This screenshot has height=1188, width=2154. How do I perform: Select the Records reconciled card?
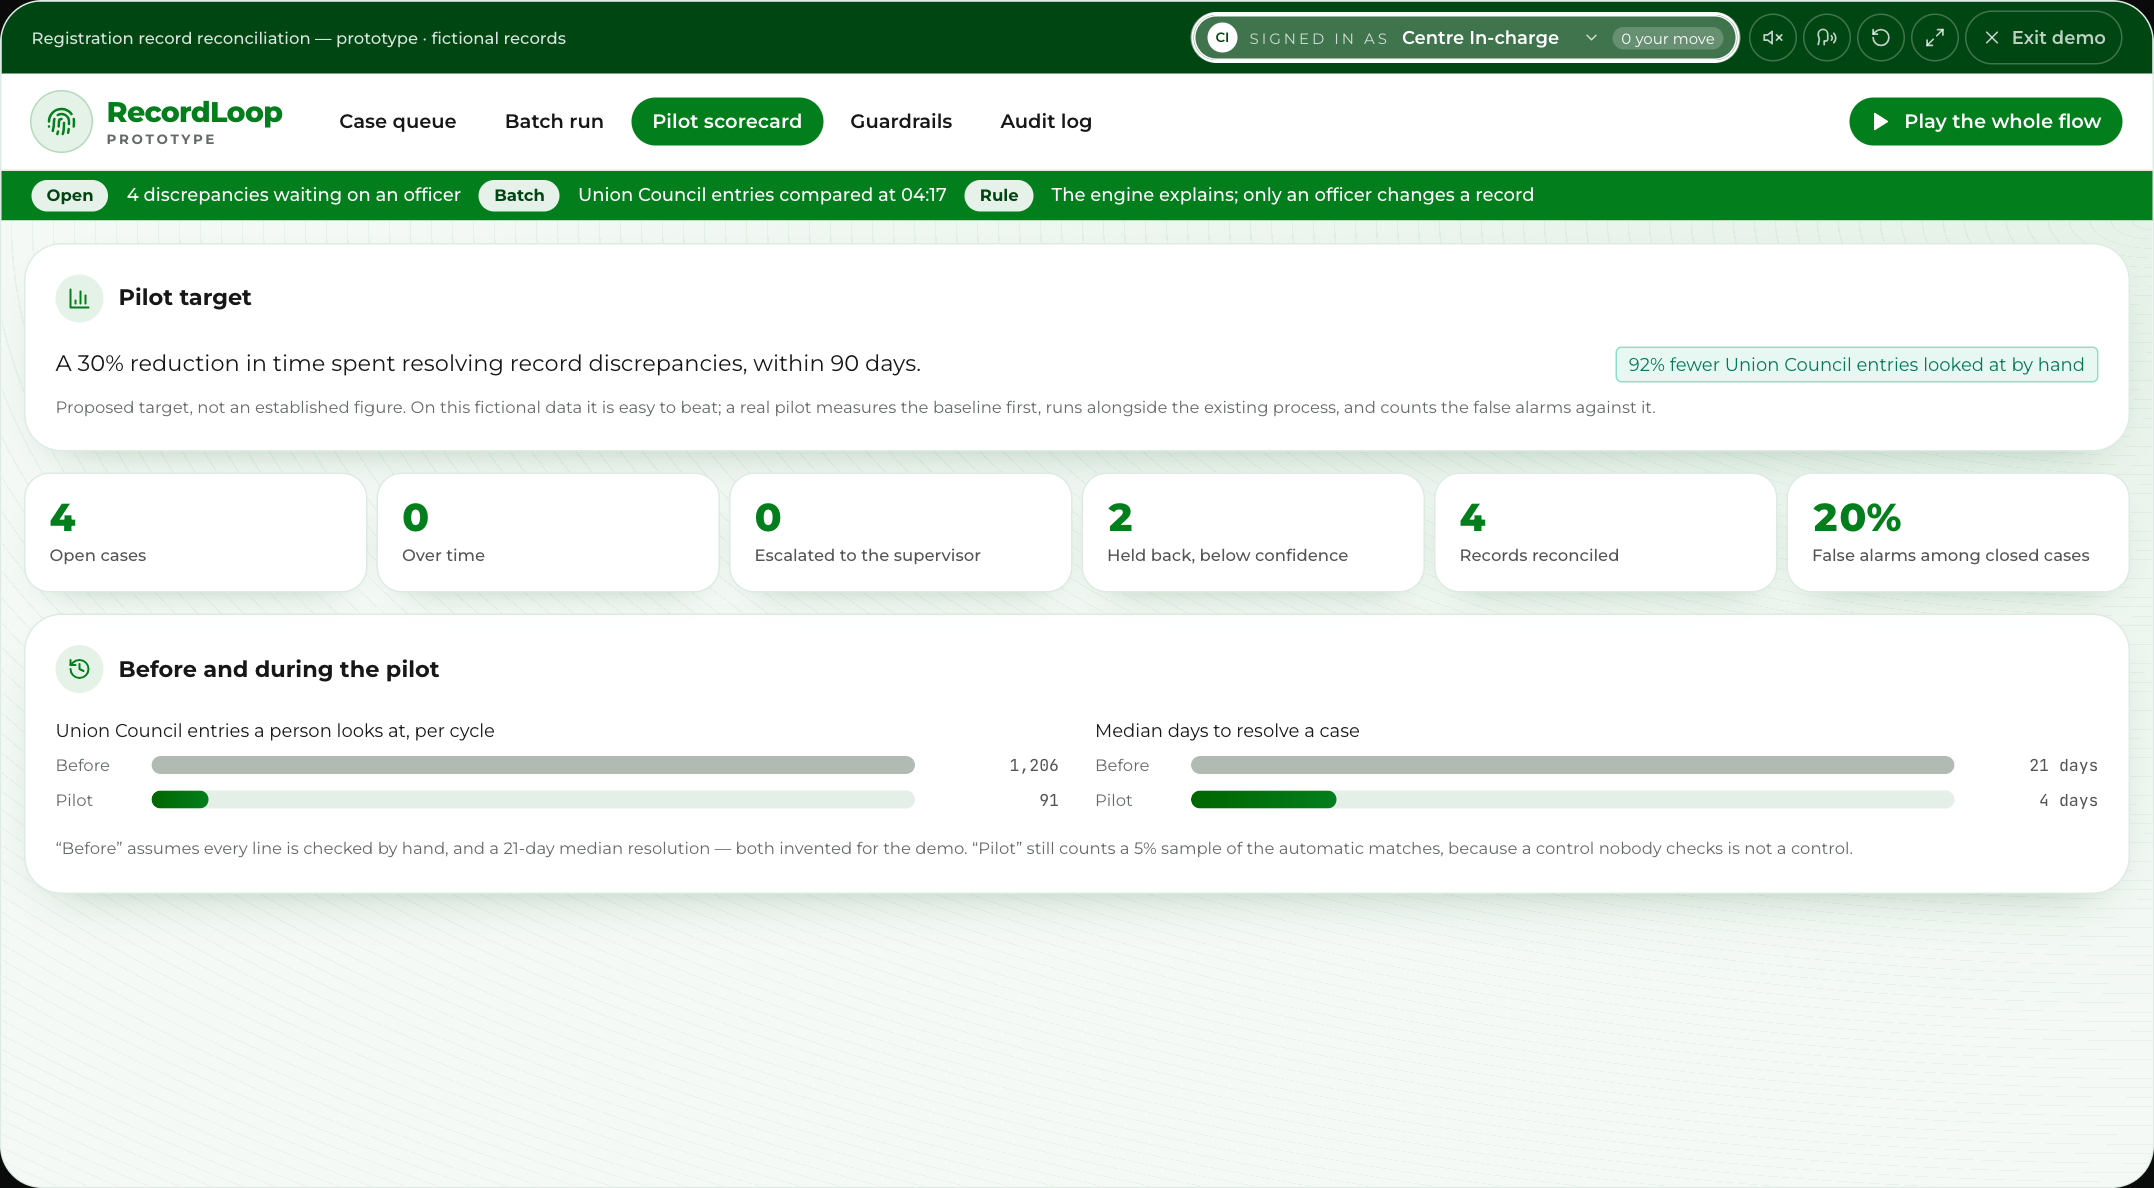pyautogui.click(x=1606, y=533)
